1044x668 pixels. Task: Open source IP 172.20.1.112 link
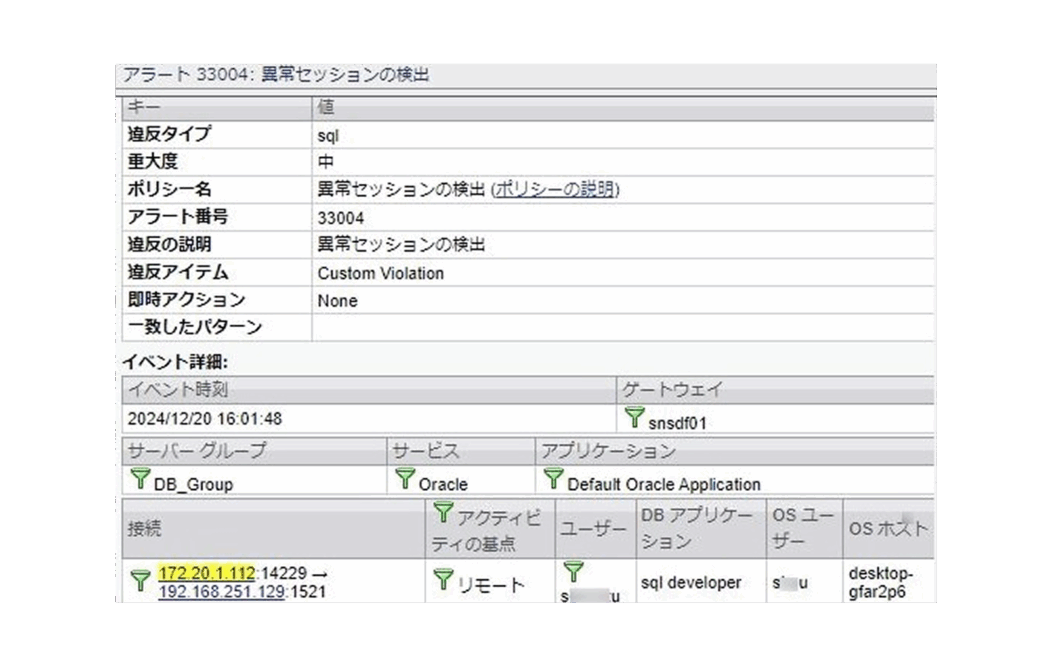point(207,573)
